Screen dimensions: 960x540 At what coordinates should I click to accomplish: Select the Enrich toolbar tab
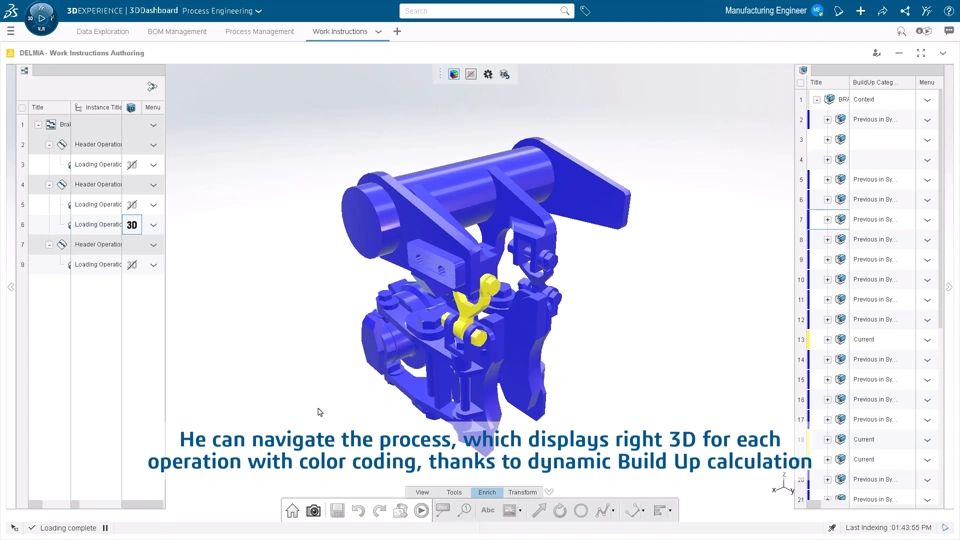pos(487,492)
